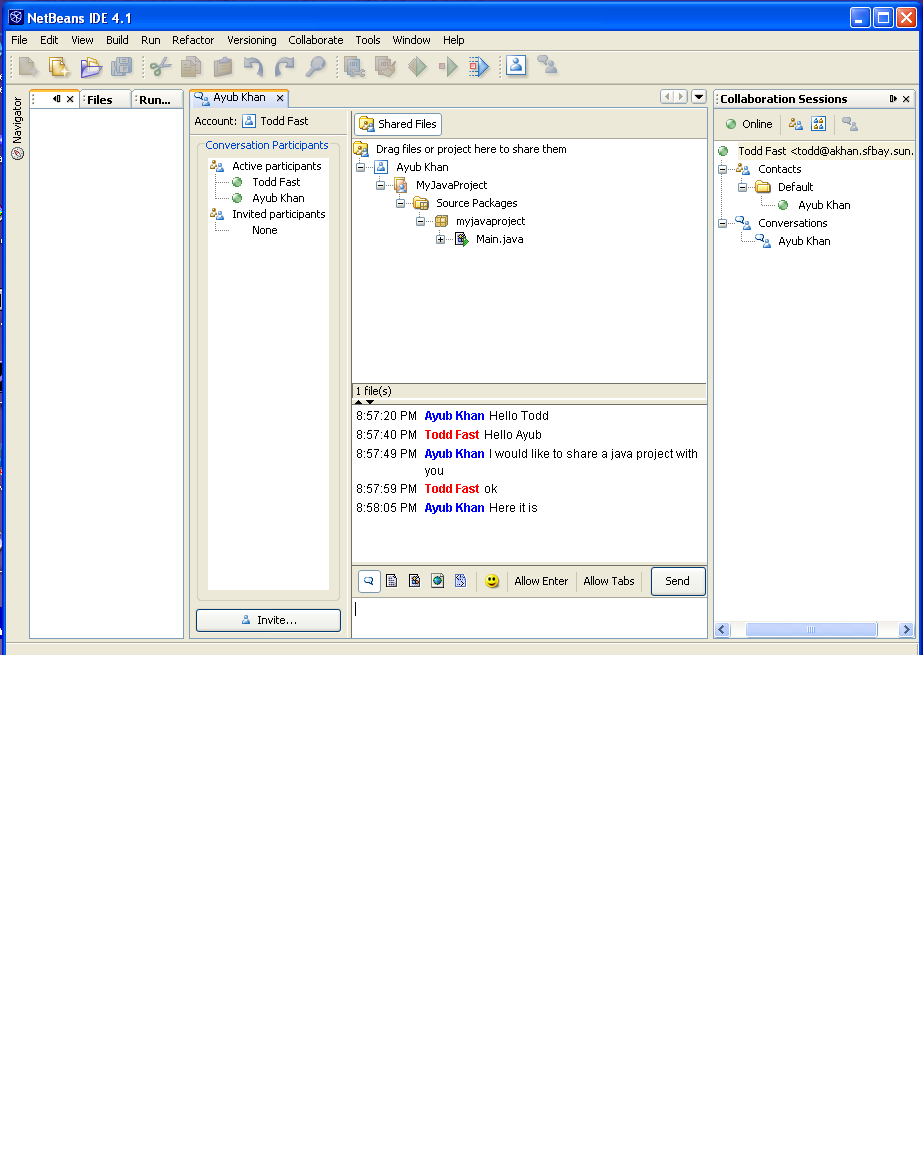Click the Invite... button

pos(268,620)
